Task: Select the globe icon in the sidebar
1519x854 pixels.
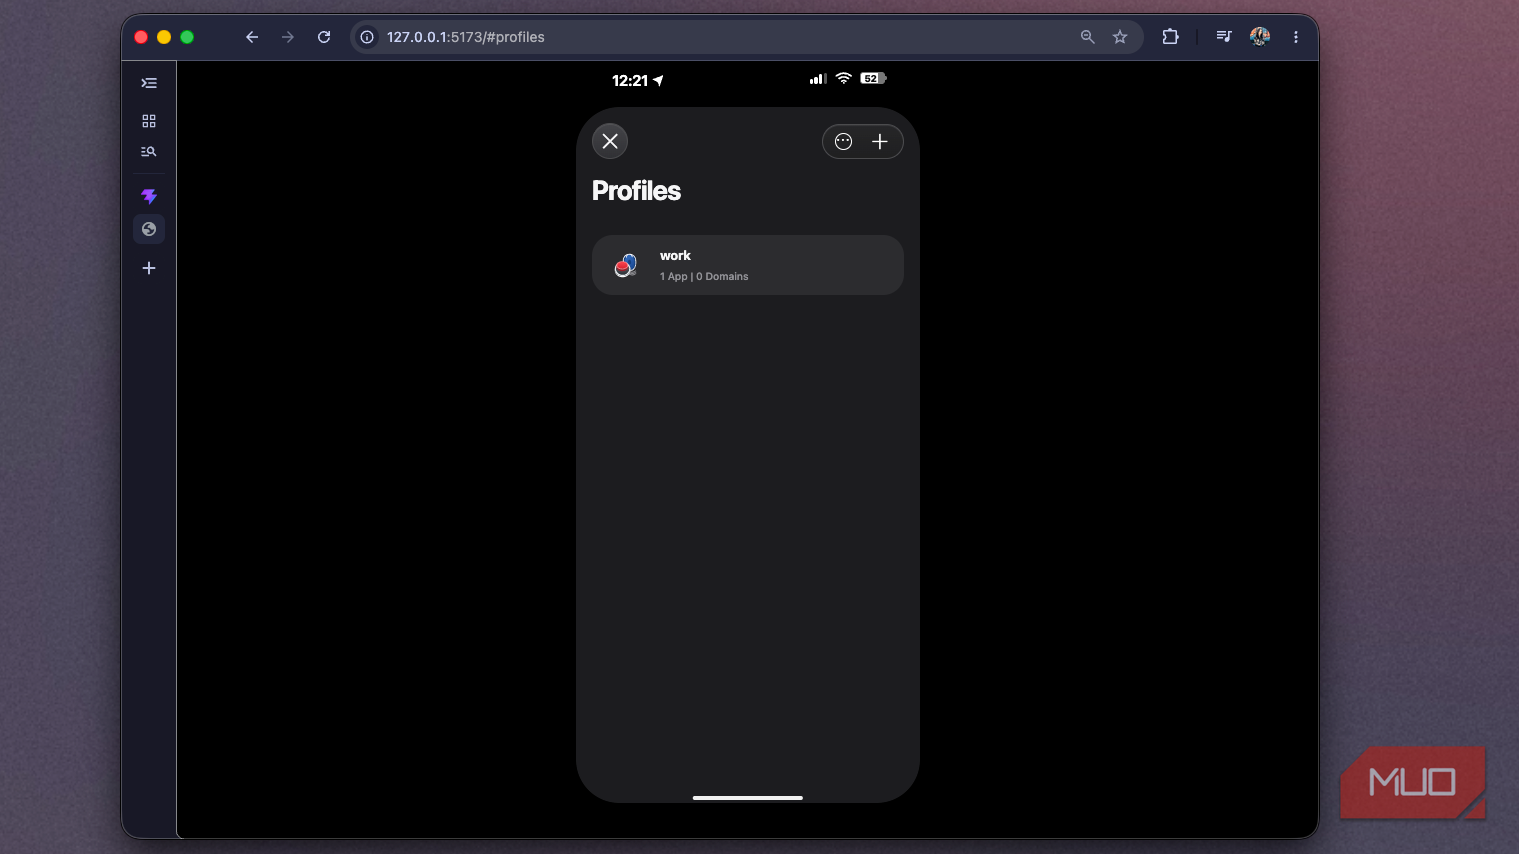Action: 149,229
